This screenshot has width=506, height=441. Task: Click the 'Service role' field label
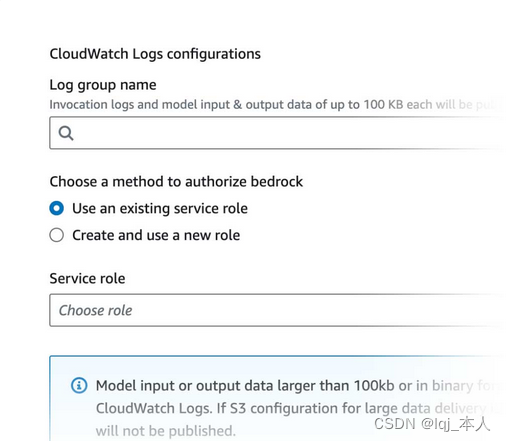(x=87, y=278)
